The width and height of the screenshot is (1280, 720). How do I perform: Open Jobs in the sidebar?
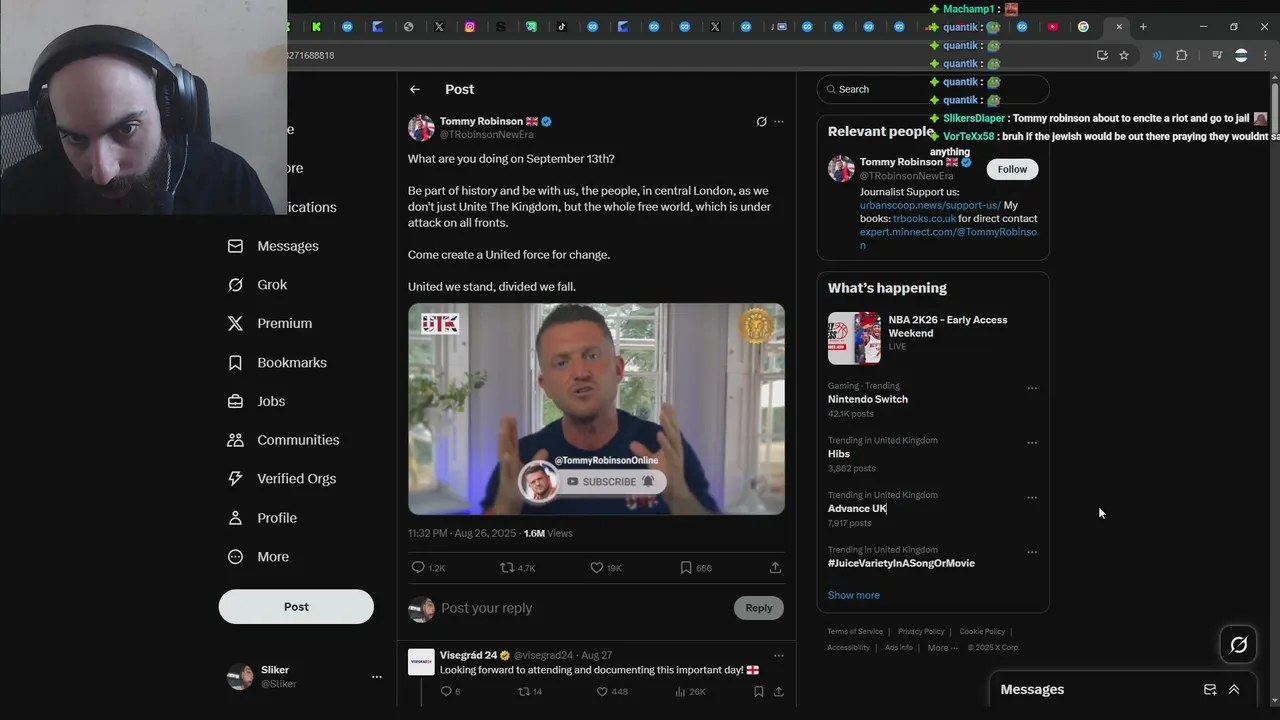tap(256, 401)
